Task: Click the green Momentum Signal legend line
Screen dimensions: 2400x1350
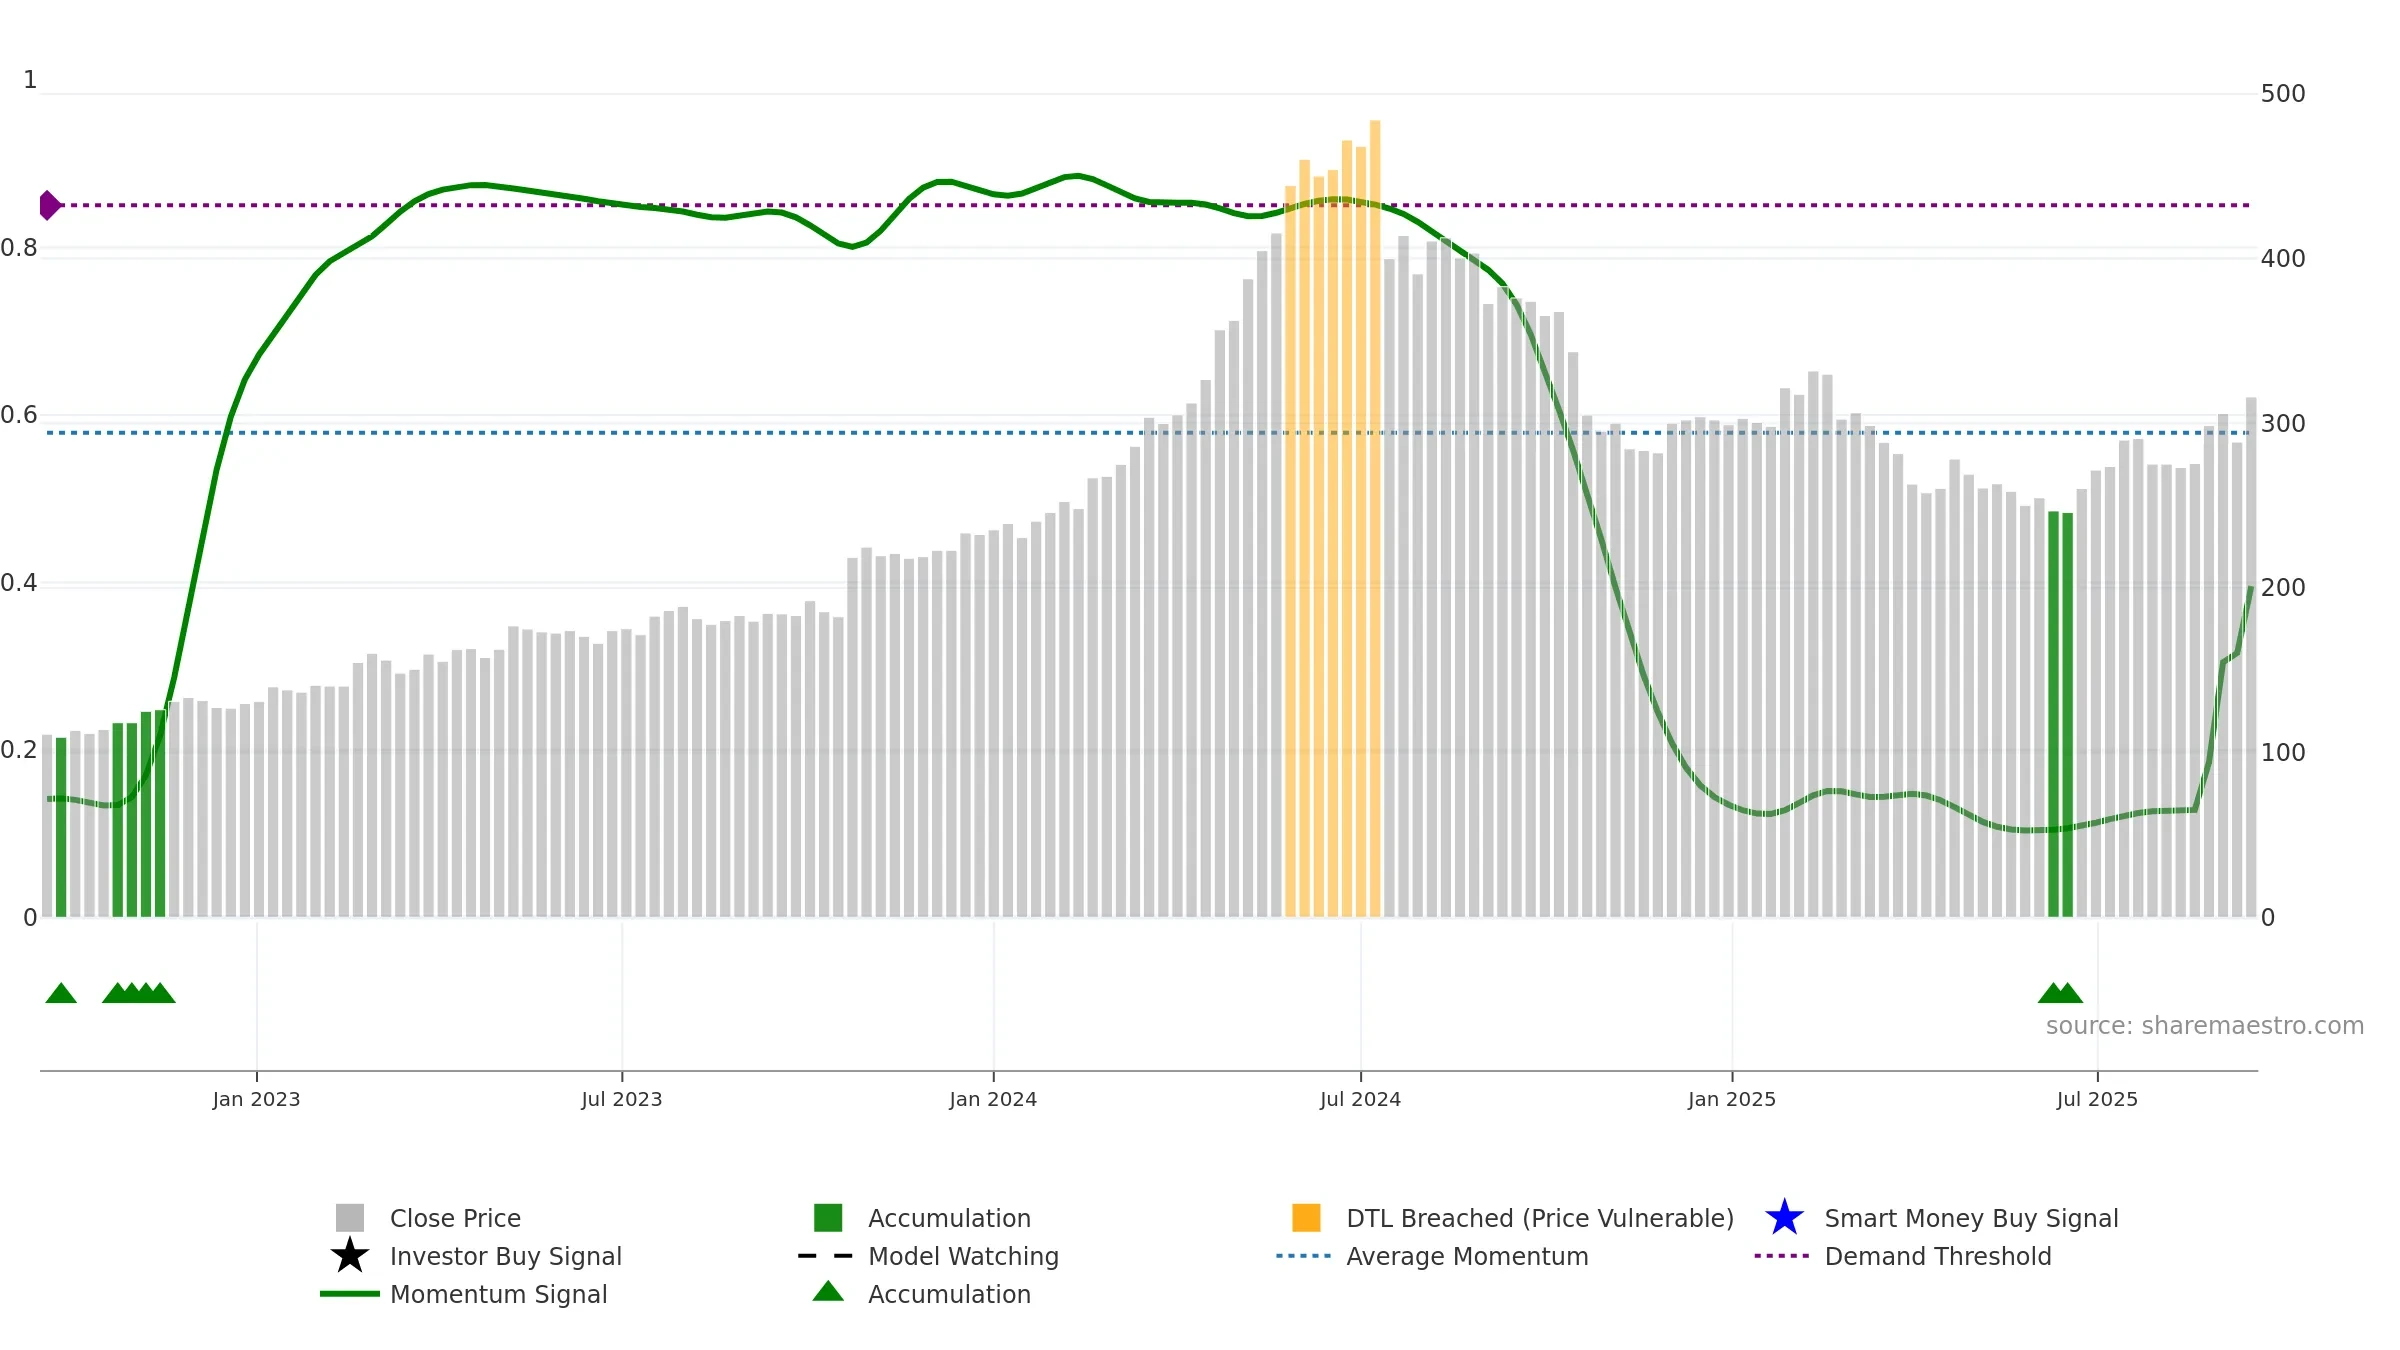Action: click(x=350, y=1293)
